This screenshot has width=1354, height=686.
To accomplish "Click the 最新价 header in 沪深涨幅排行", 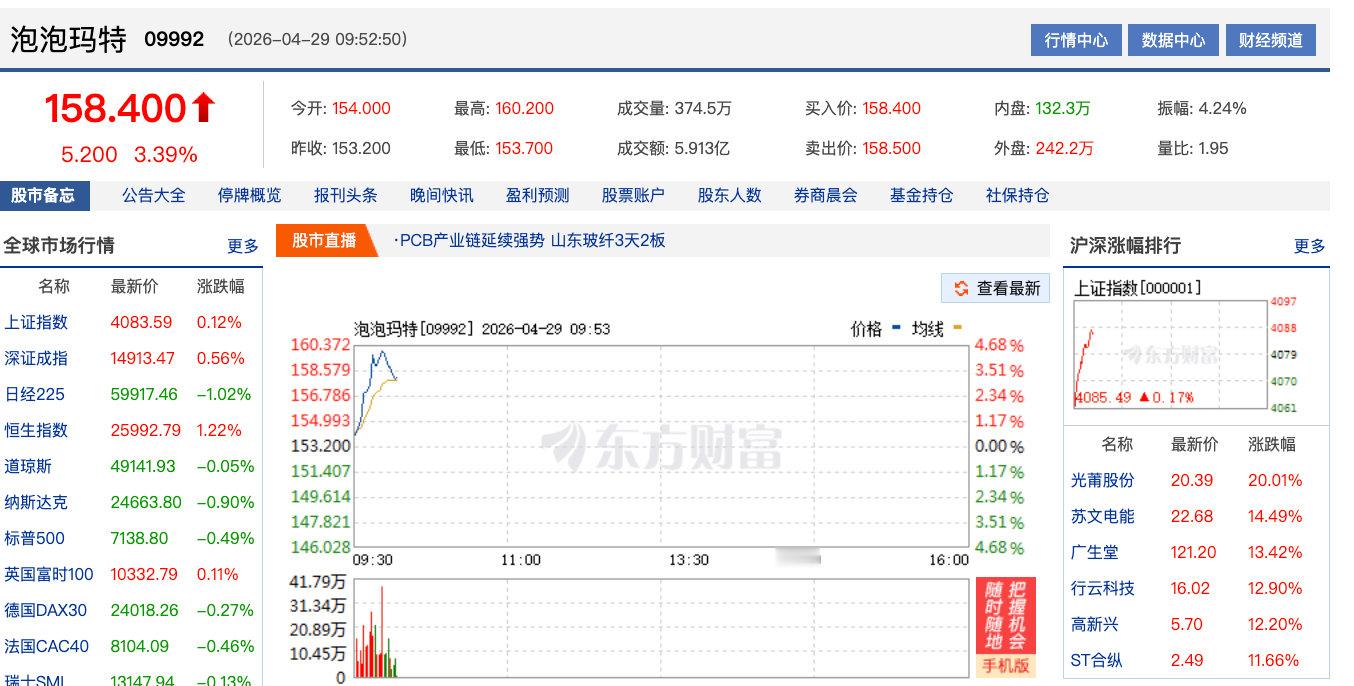I will [x=1195, y=444].
